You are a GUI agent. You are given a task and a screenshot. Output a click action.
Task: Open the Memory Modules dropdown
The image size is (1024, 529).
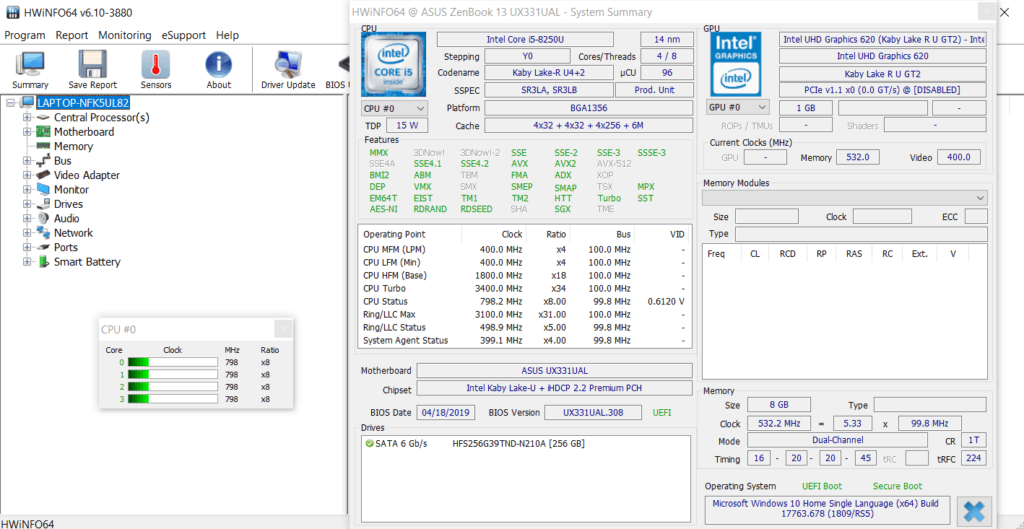click(x=844, y=197)
